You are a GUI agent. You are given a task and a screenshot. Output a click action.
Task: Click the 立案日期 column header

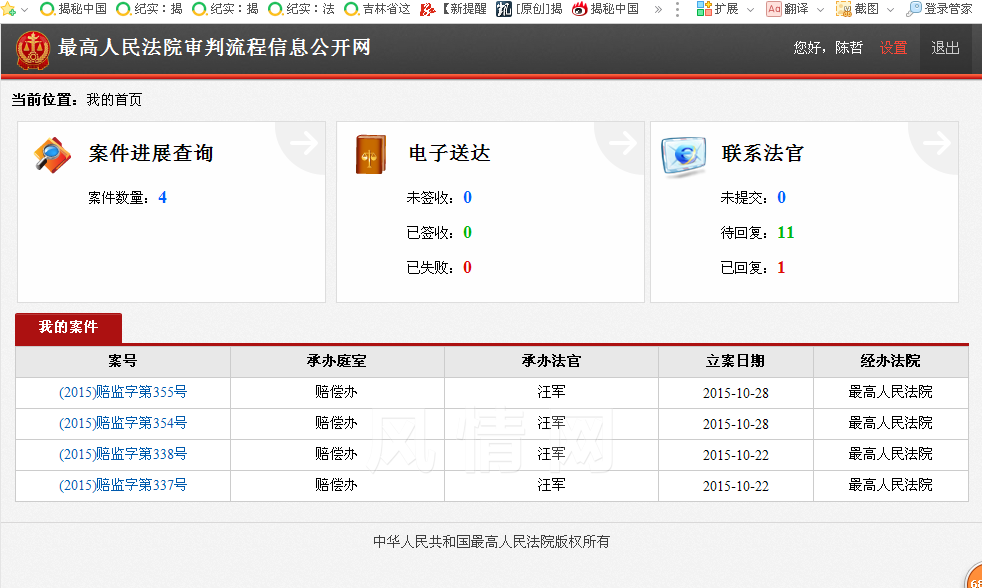[x=735, y=361]
